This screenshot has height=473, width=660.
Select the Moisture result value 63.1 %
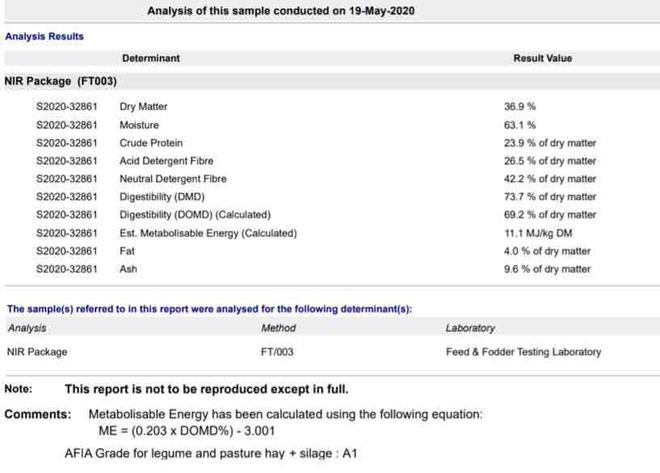point(519,125)
